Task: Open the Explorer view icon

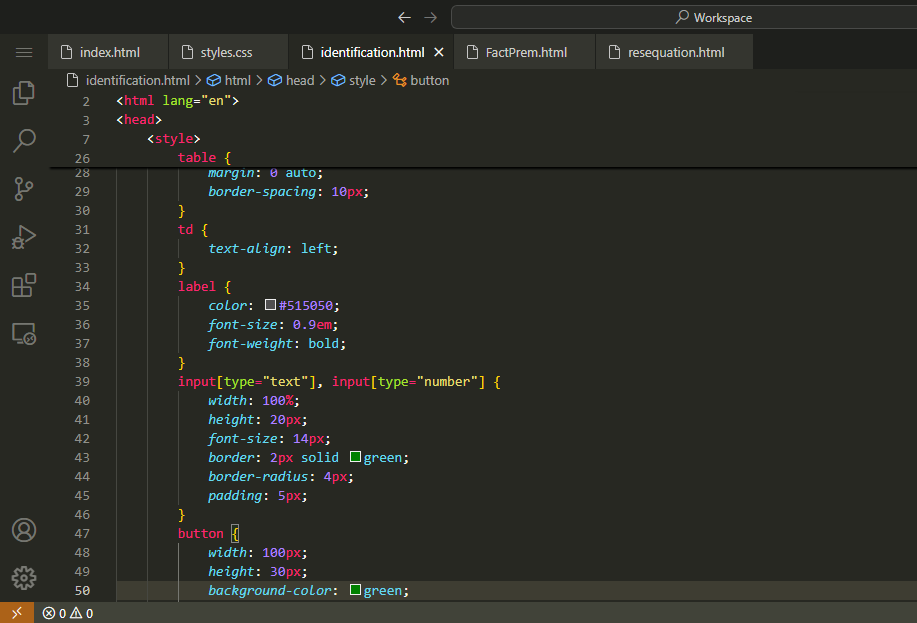Action: pyautogui.click(x=24, y=93)
